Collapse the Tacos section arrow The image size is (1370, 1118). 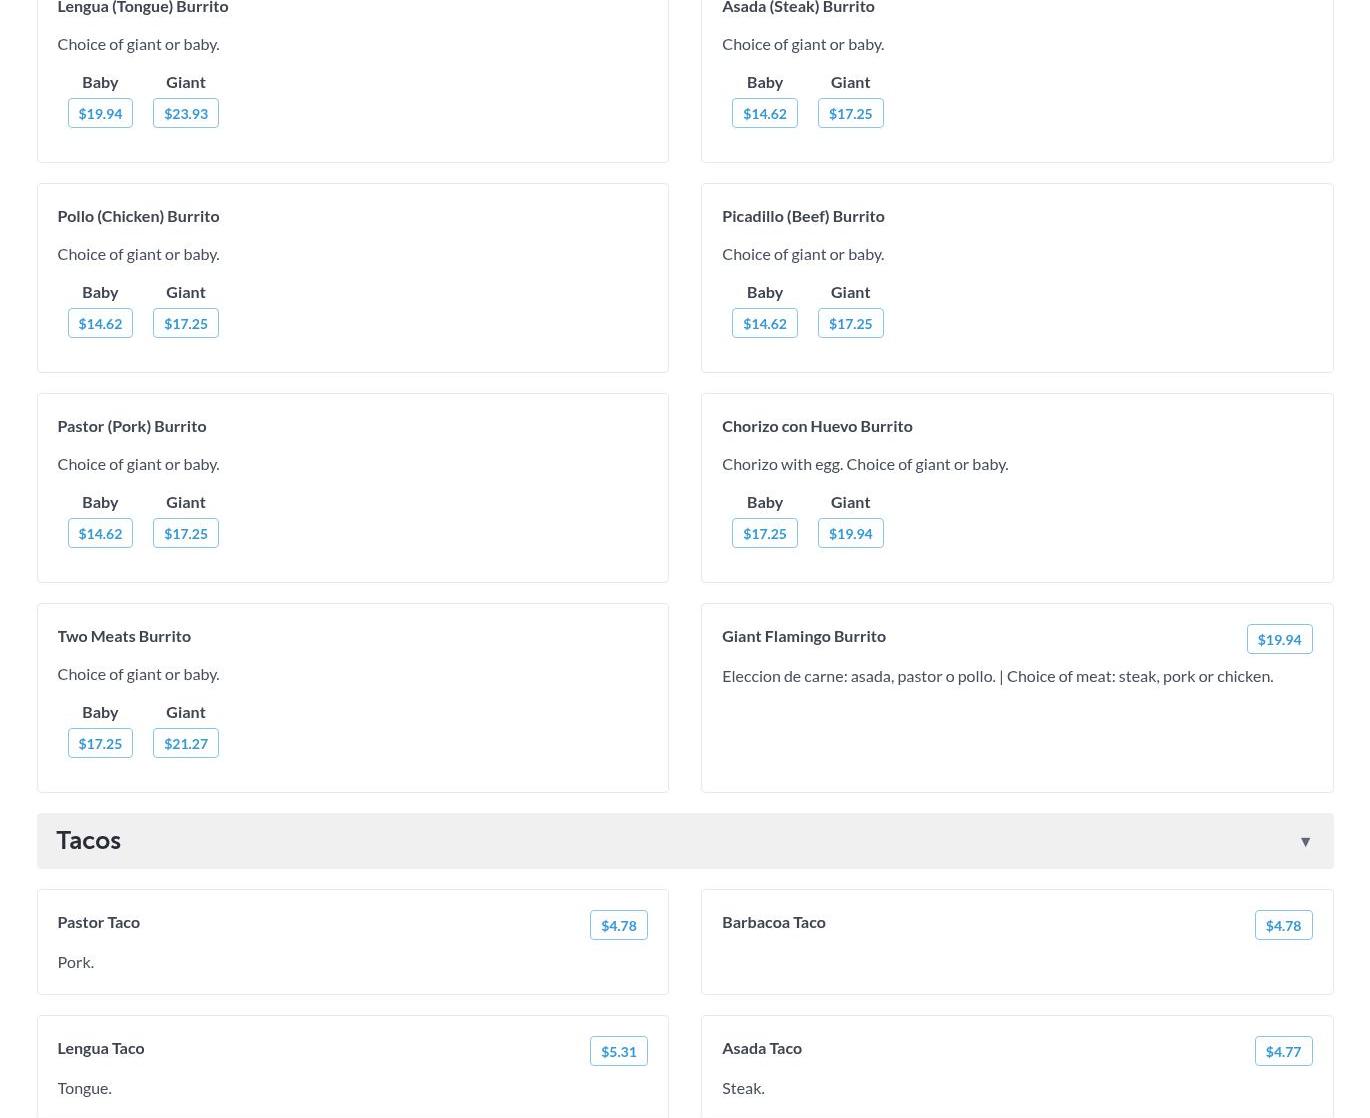pyautogui.click(x=1305, y=842)
